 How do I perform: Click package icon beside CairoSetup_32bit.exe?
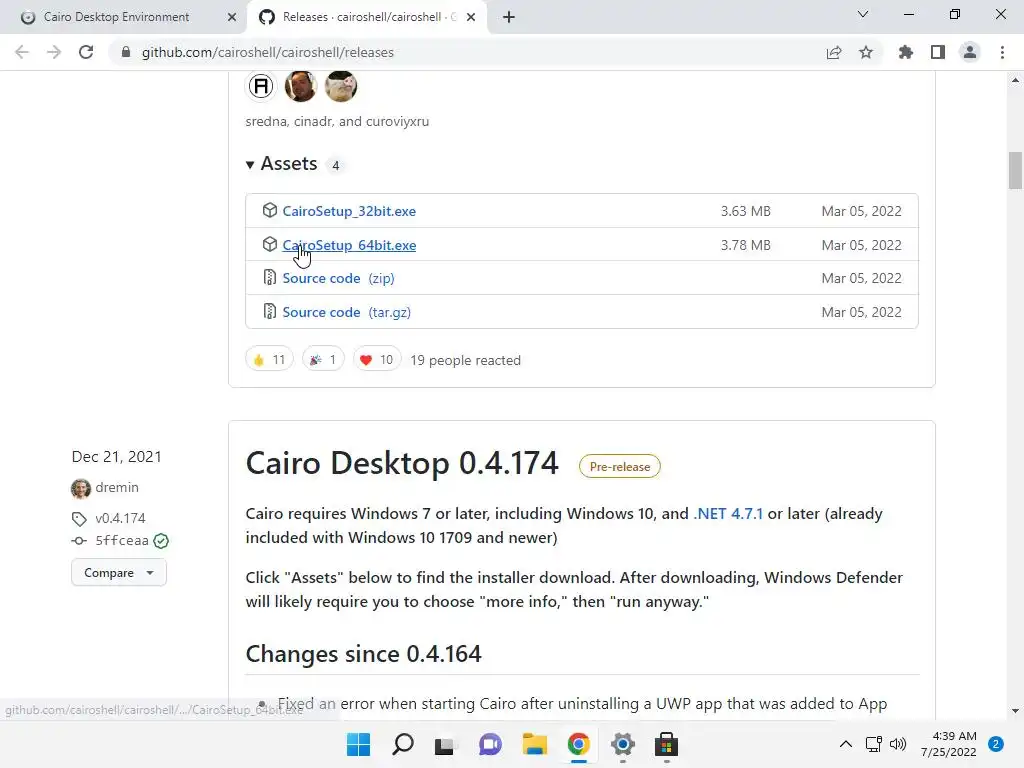tap(270, 210)
